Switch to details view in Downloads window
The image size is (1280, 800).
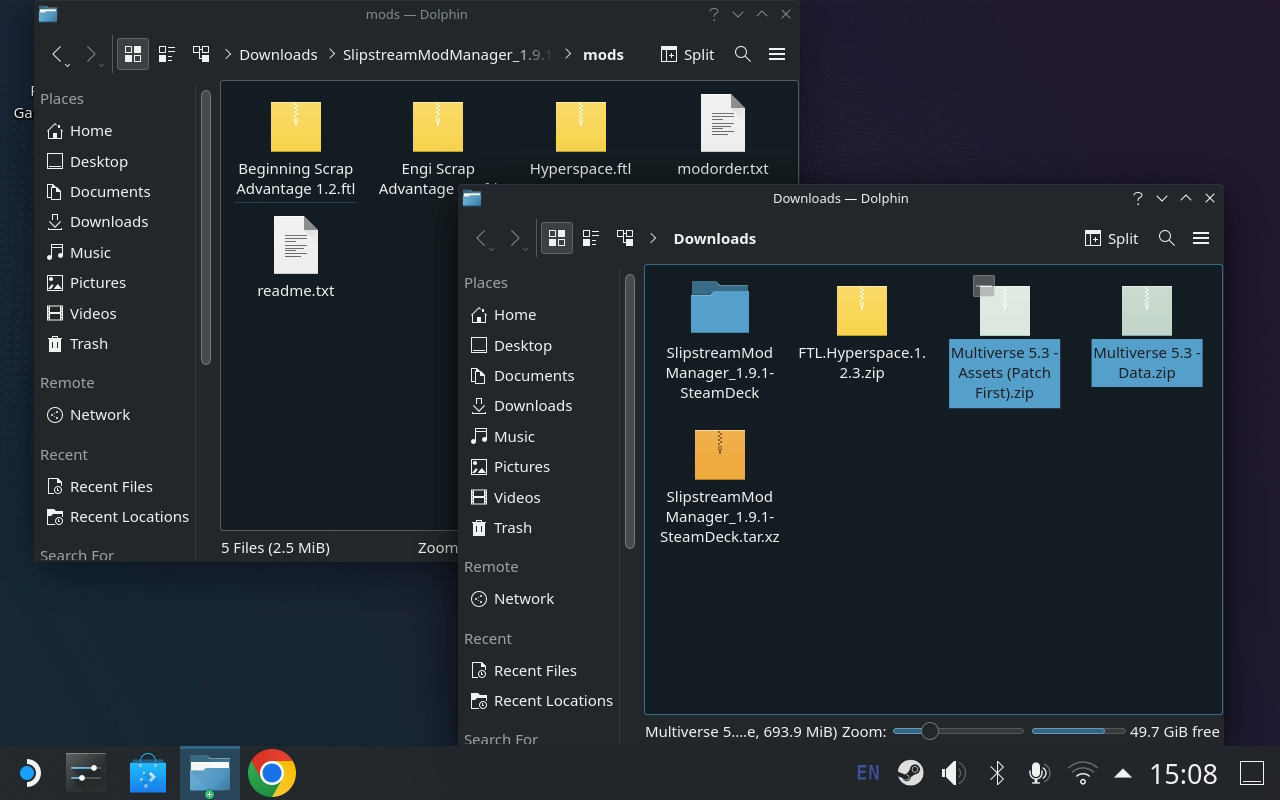pos(625,238)
